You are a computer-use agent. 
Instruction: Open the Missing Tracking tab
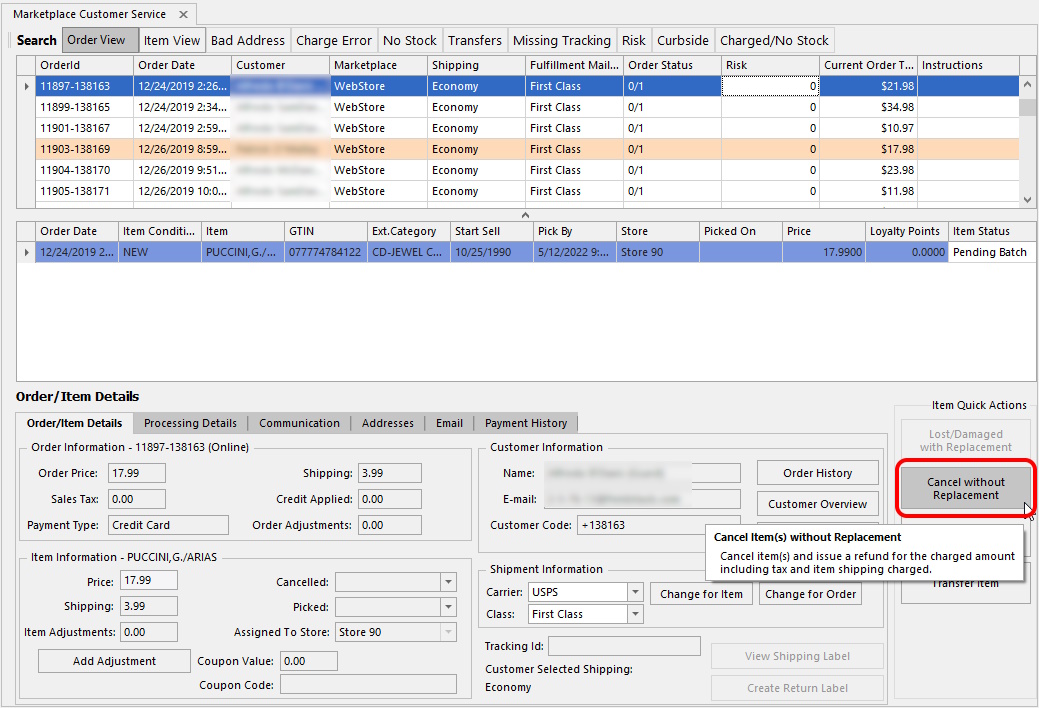pyautogui.click(x=562, y=40)
